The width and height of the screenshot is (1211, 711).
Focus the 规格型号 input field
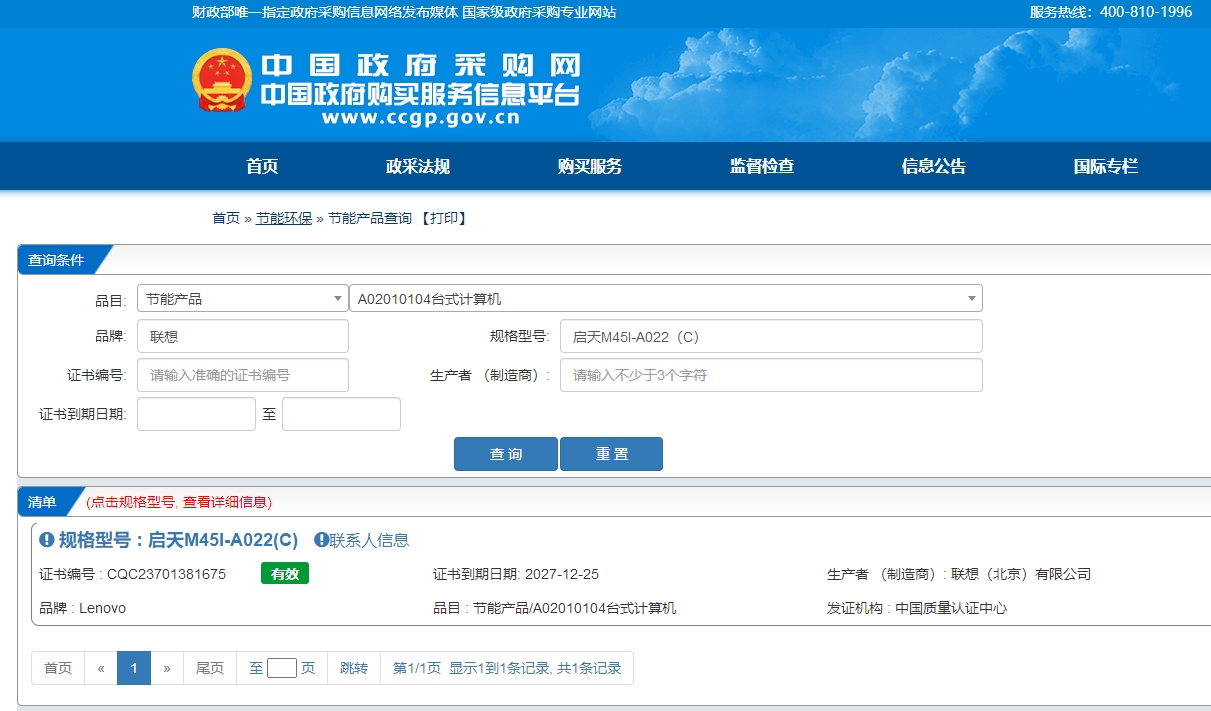[x=771, y=336]
